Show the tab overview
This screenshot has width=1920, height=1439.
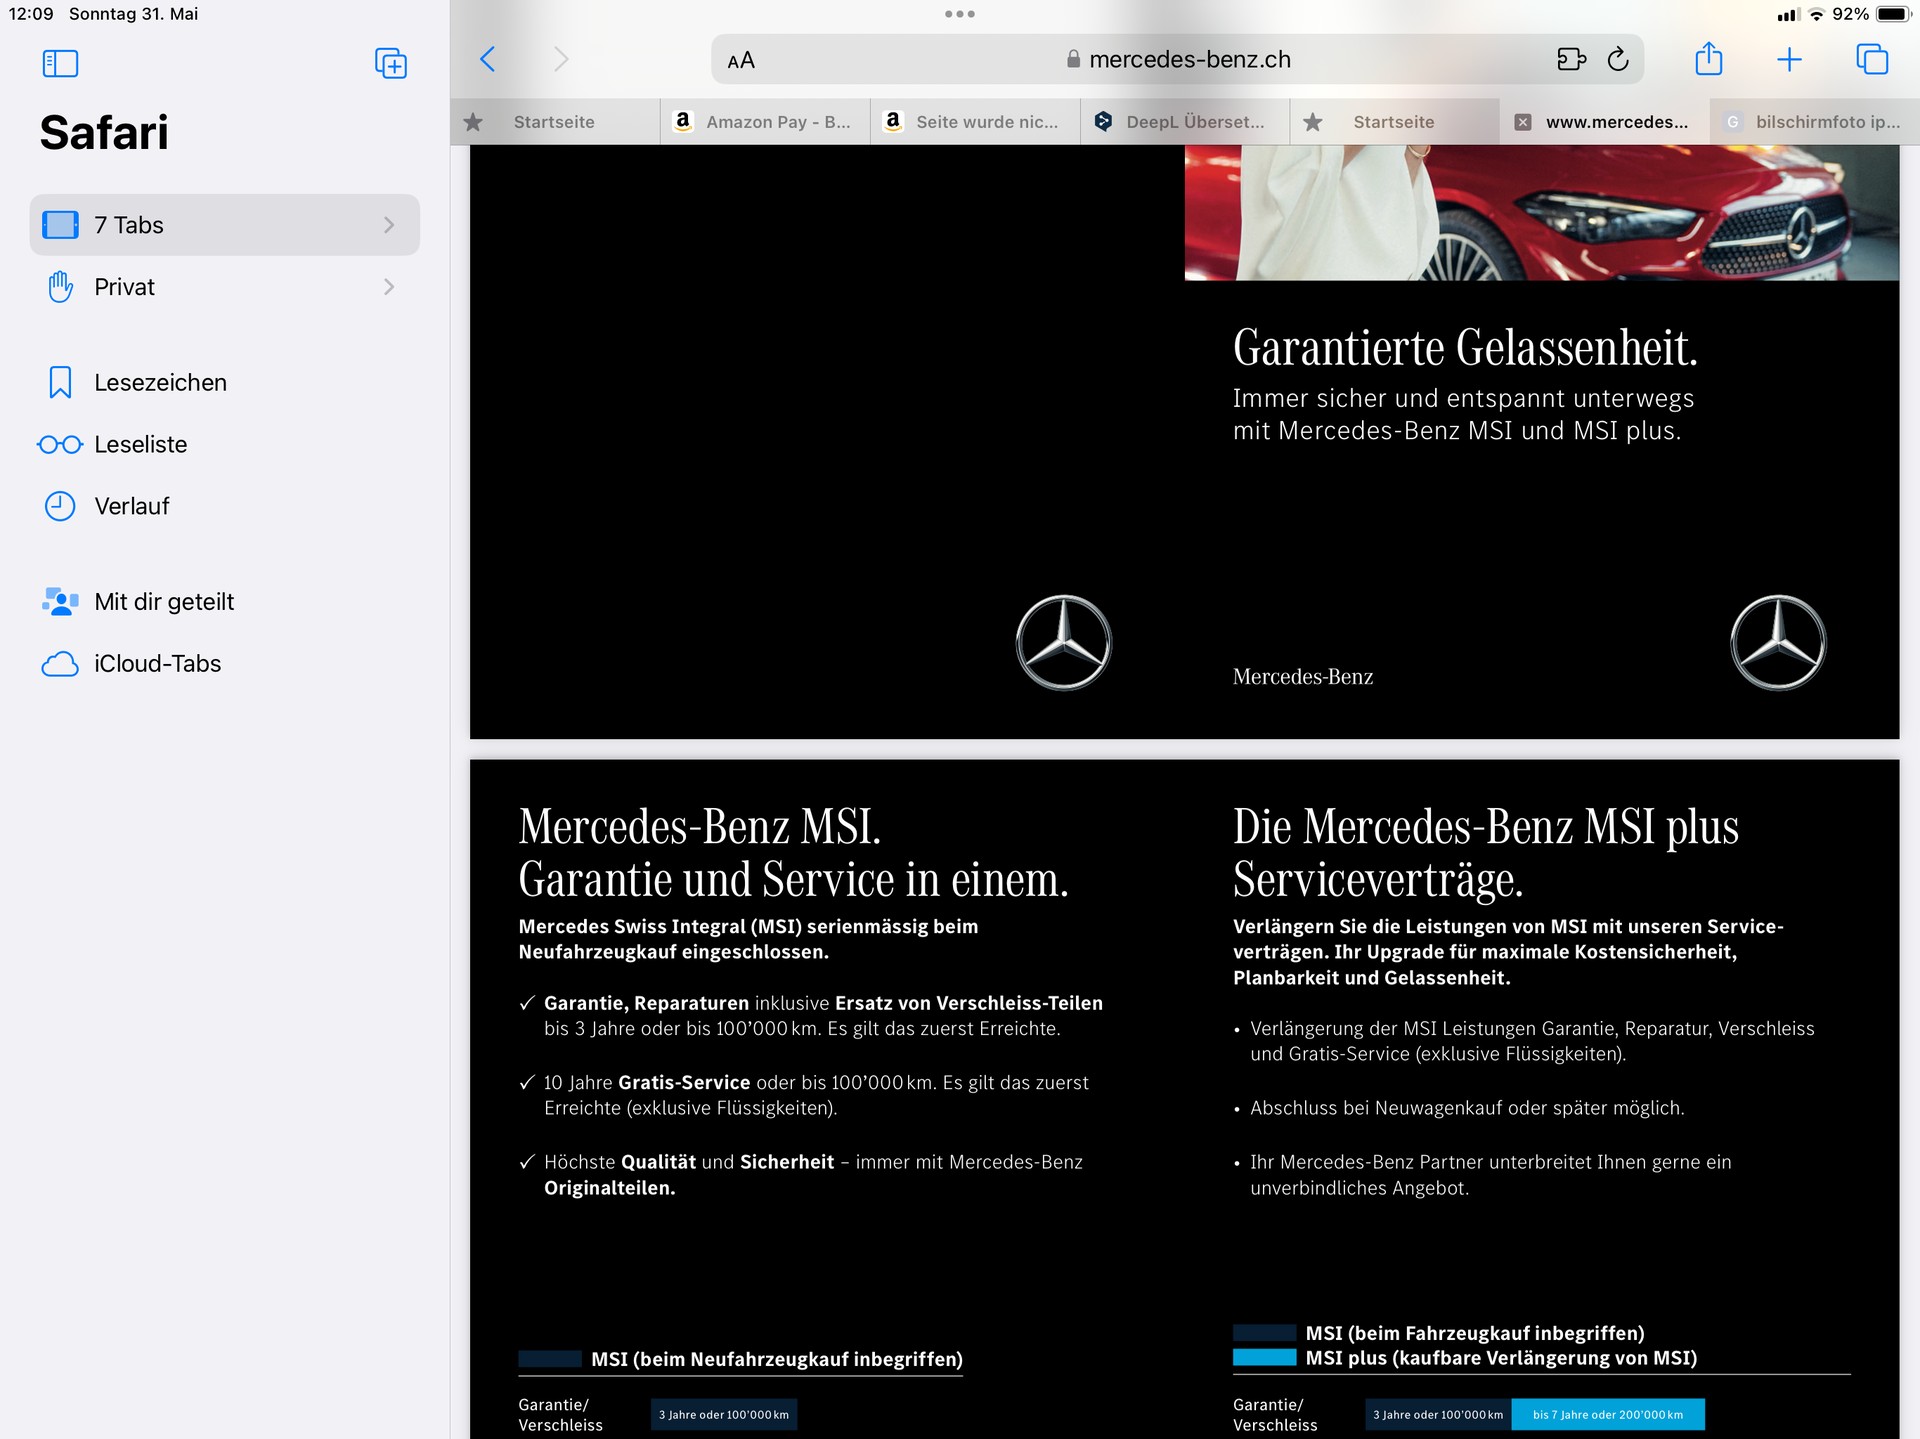pyautogui.click(x=1871, y=59)
